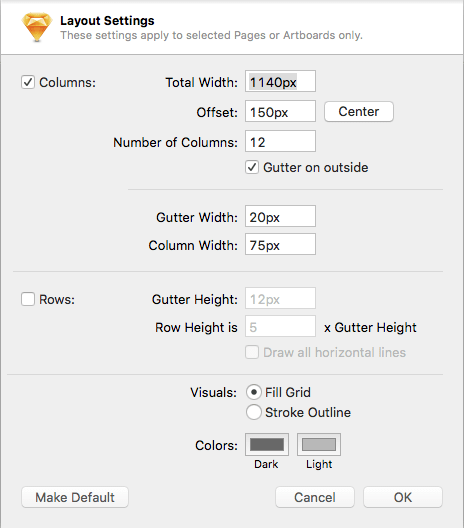The width and height of the screenshot is (464, 528).
Task: Click the Center offset button
Action: click(x=359, y=111)
